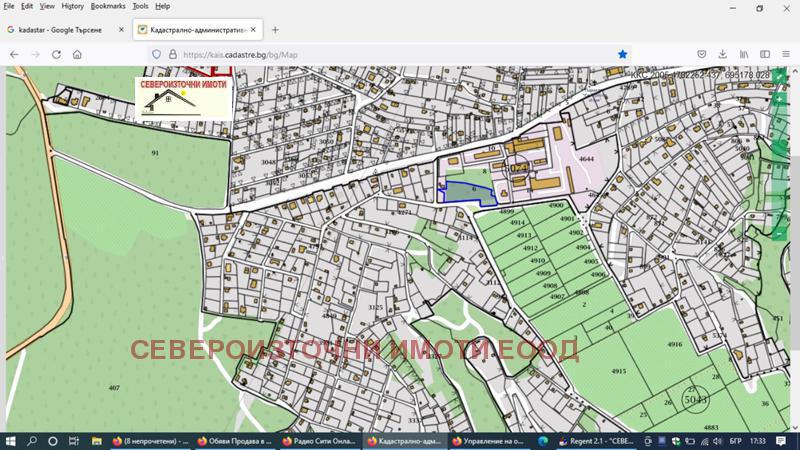Click the browser Back arrow
Screen dimensions: 800x450
[14, 54]
